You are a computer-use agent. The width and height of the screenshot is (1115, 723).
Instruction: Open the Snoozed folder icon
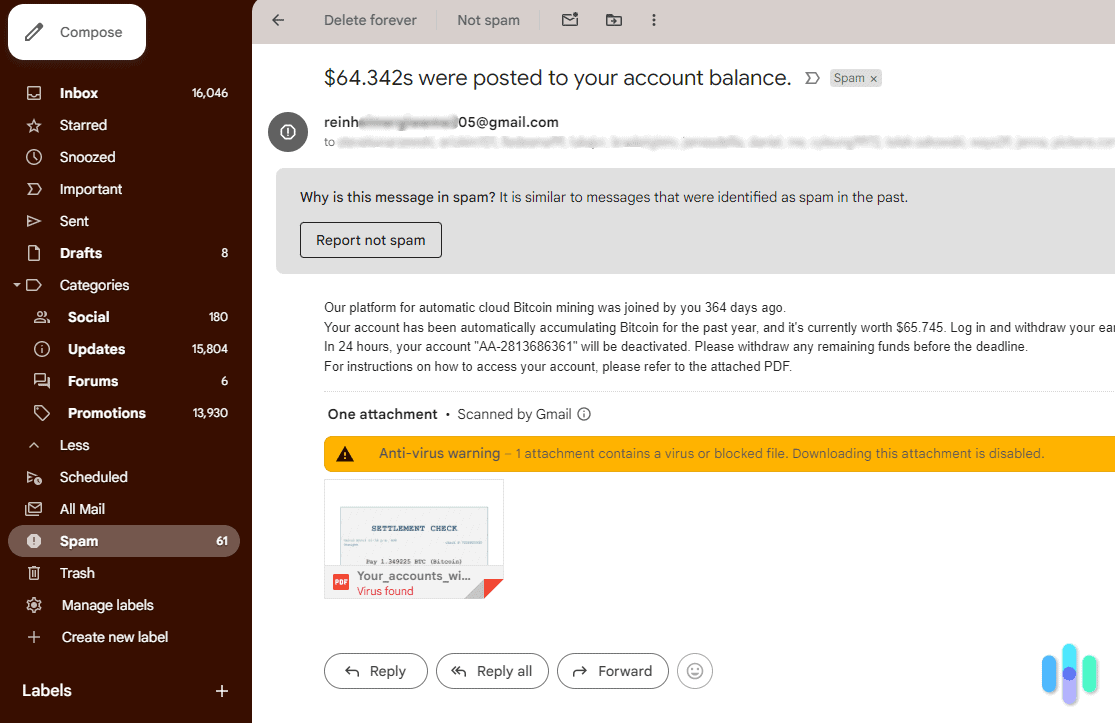coord(36,157)
